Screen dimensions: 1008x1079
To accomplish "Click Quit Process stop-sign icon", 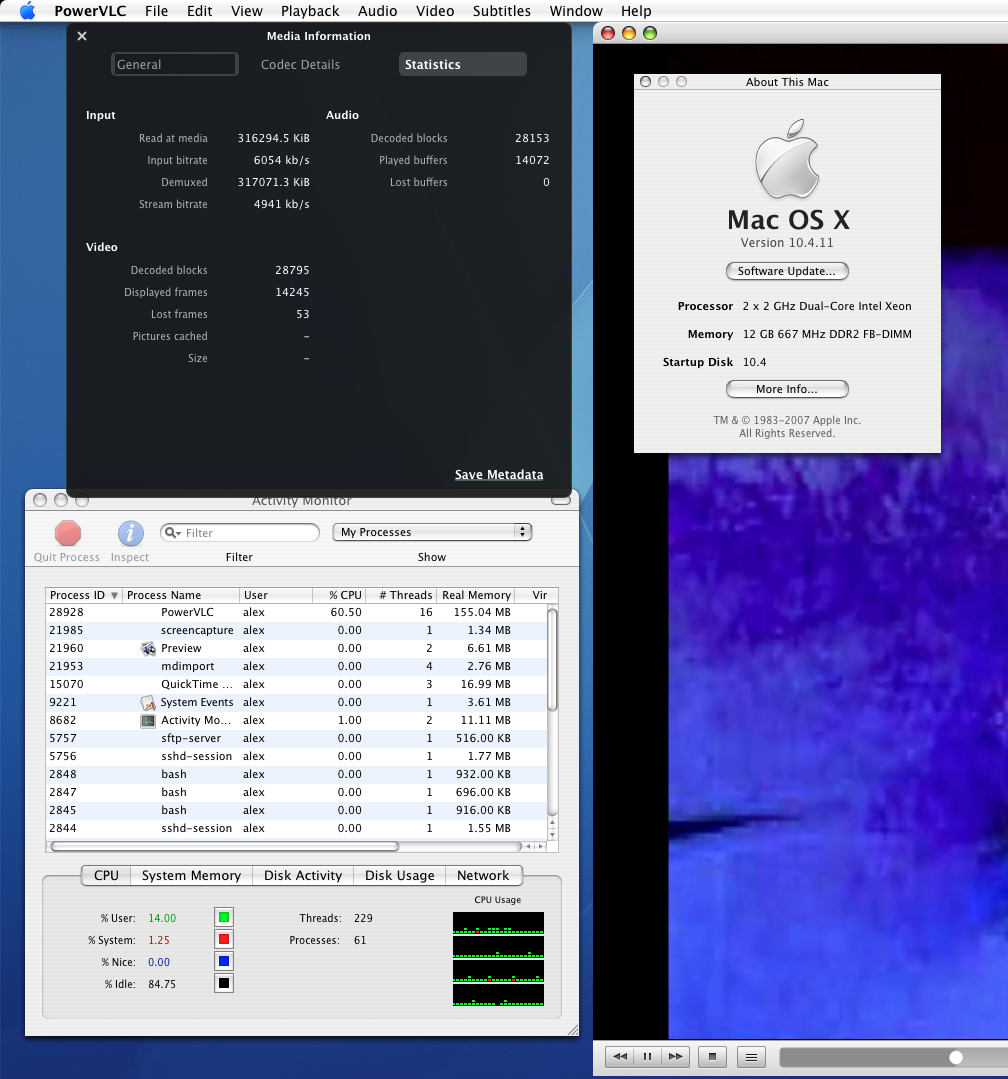I will click(68, 533).
